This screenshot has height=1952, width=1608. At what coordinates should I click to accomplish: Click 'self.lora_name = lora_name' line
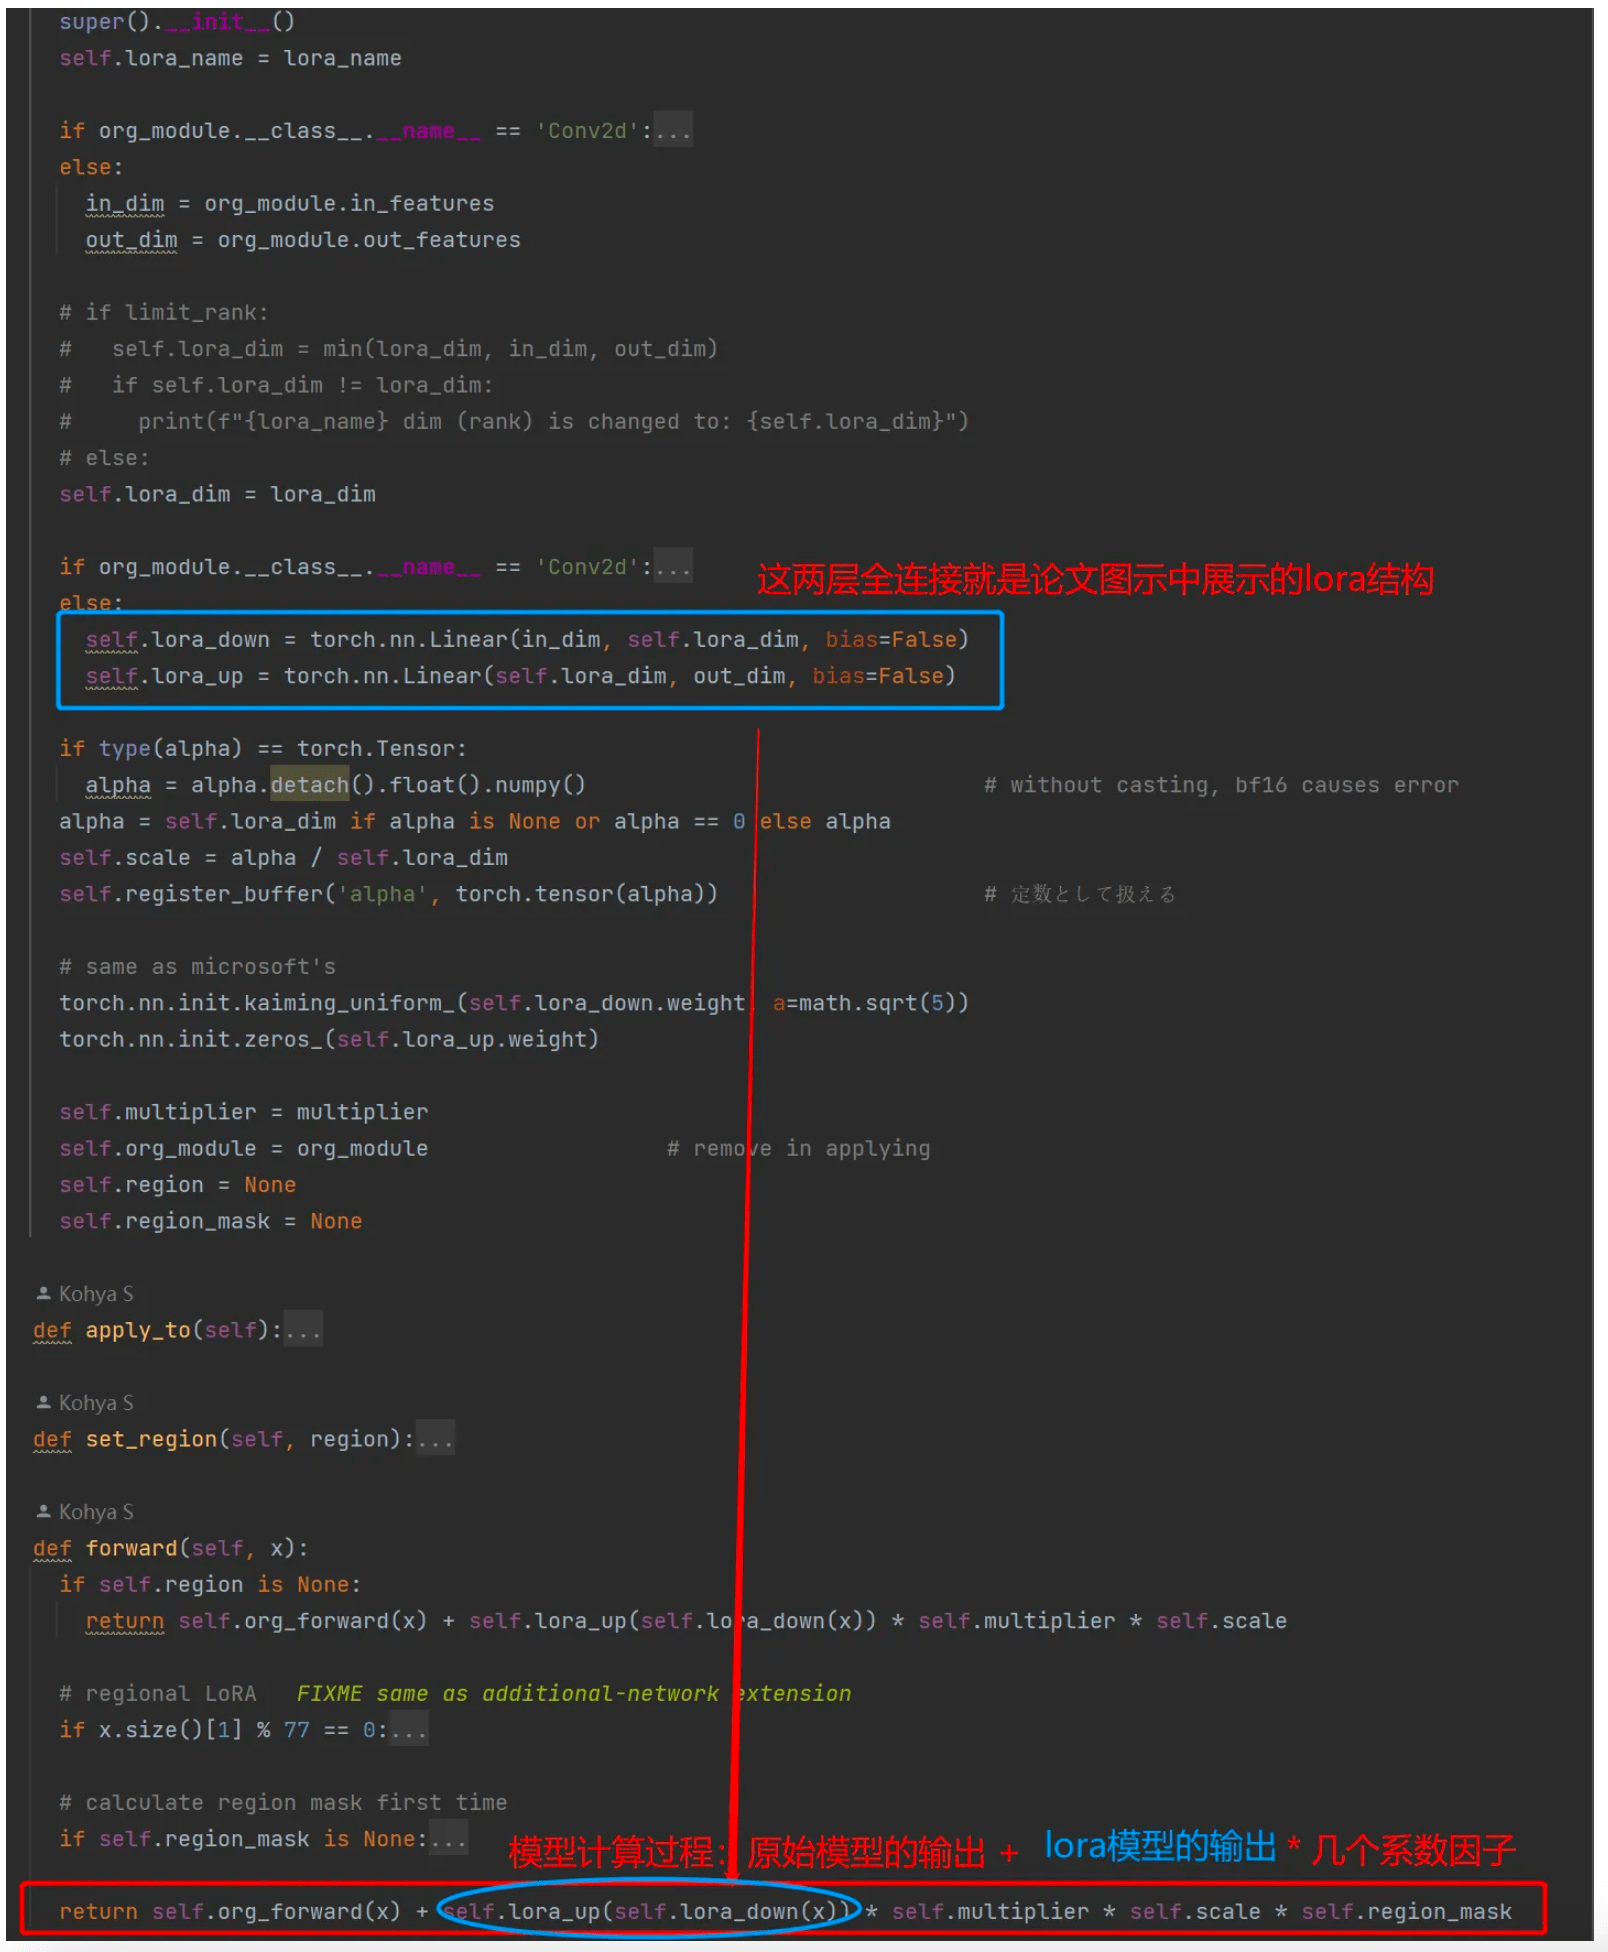tap(230, 59)
